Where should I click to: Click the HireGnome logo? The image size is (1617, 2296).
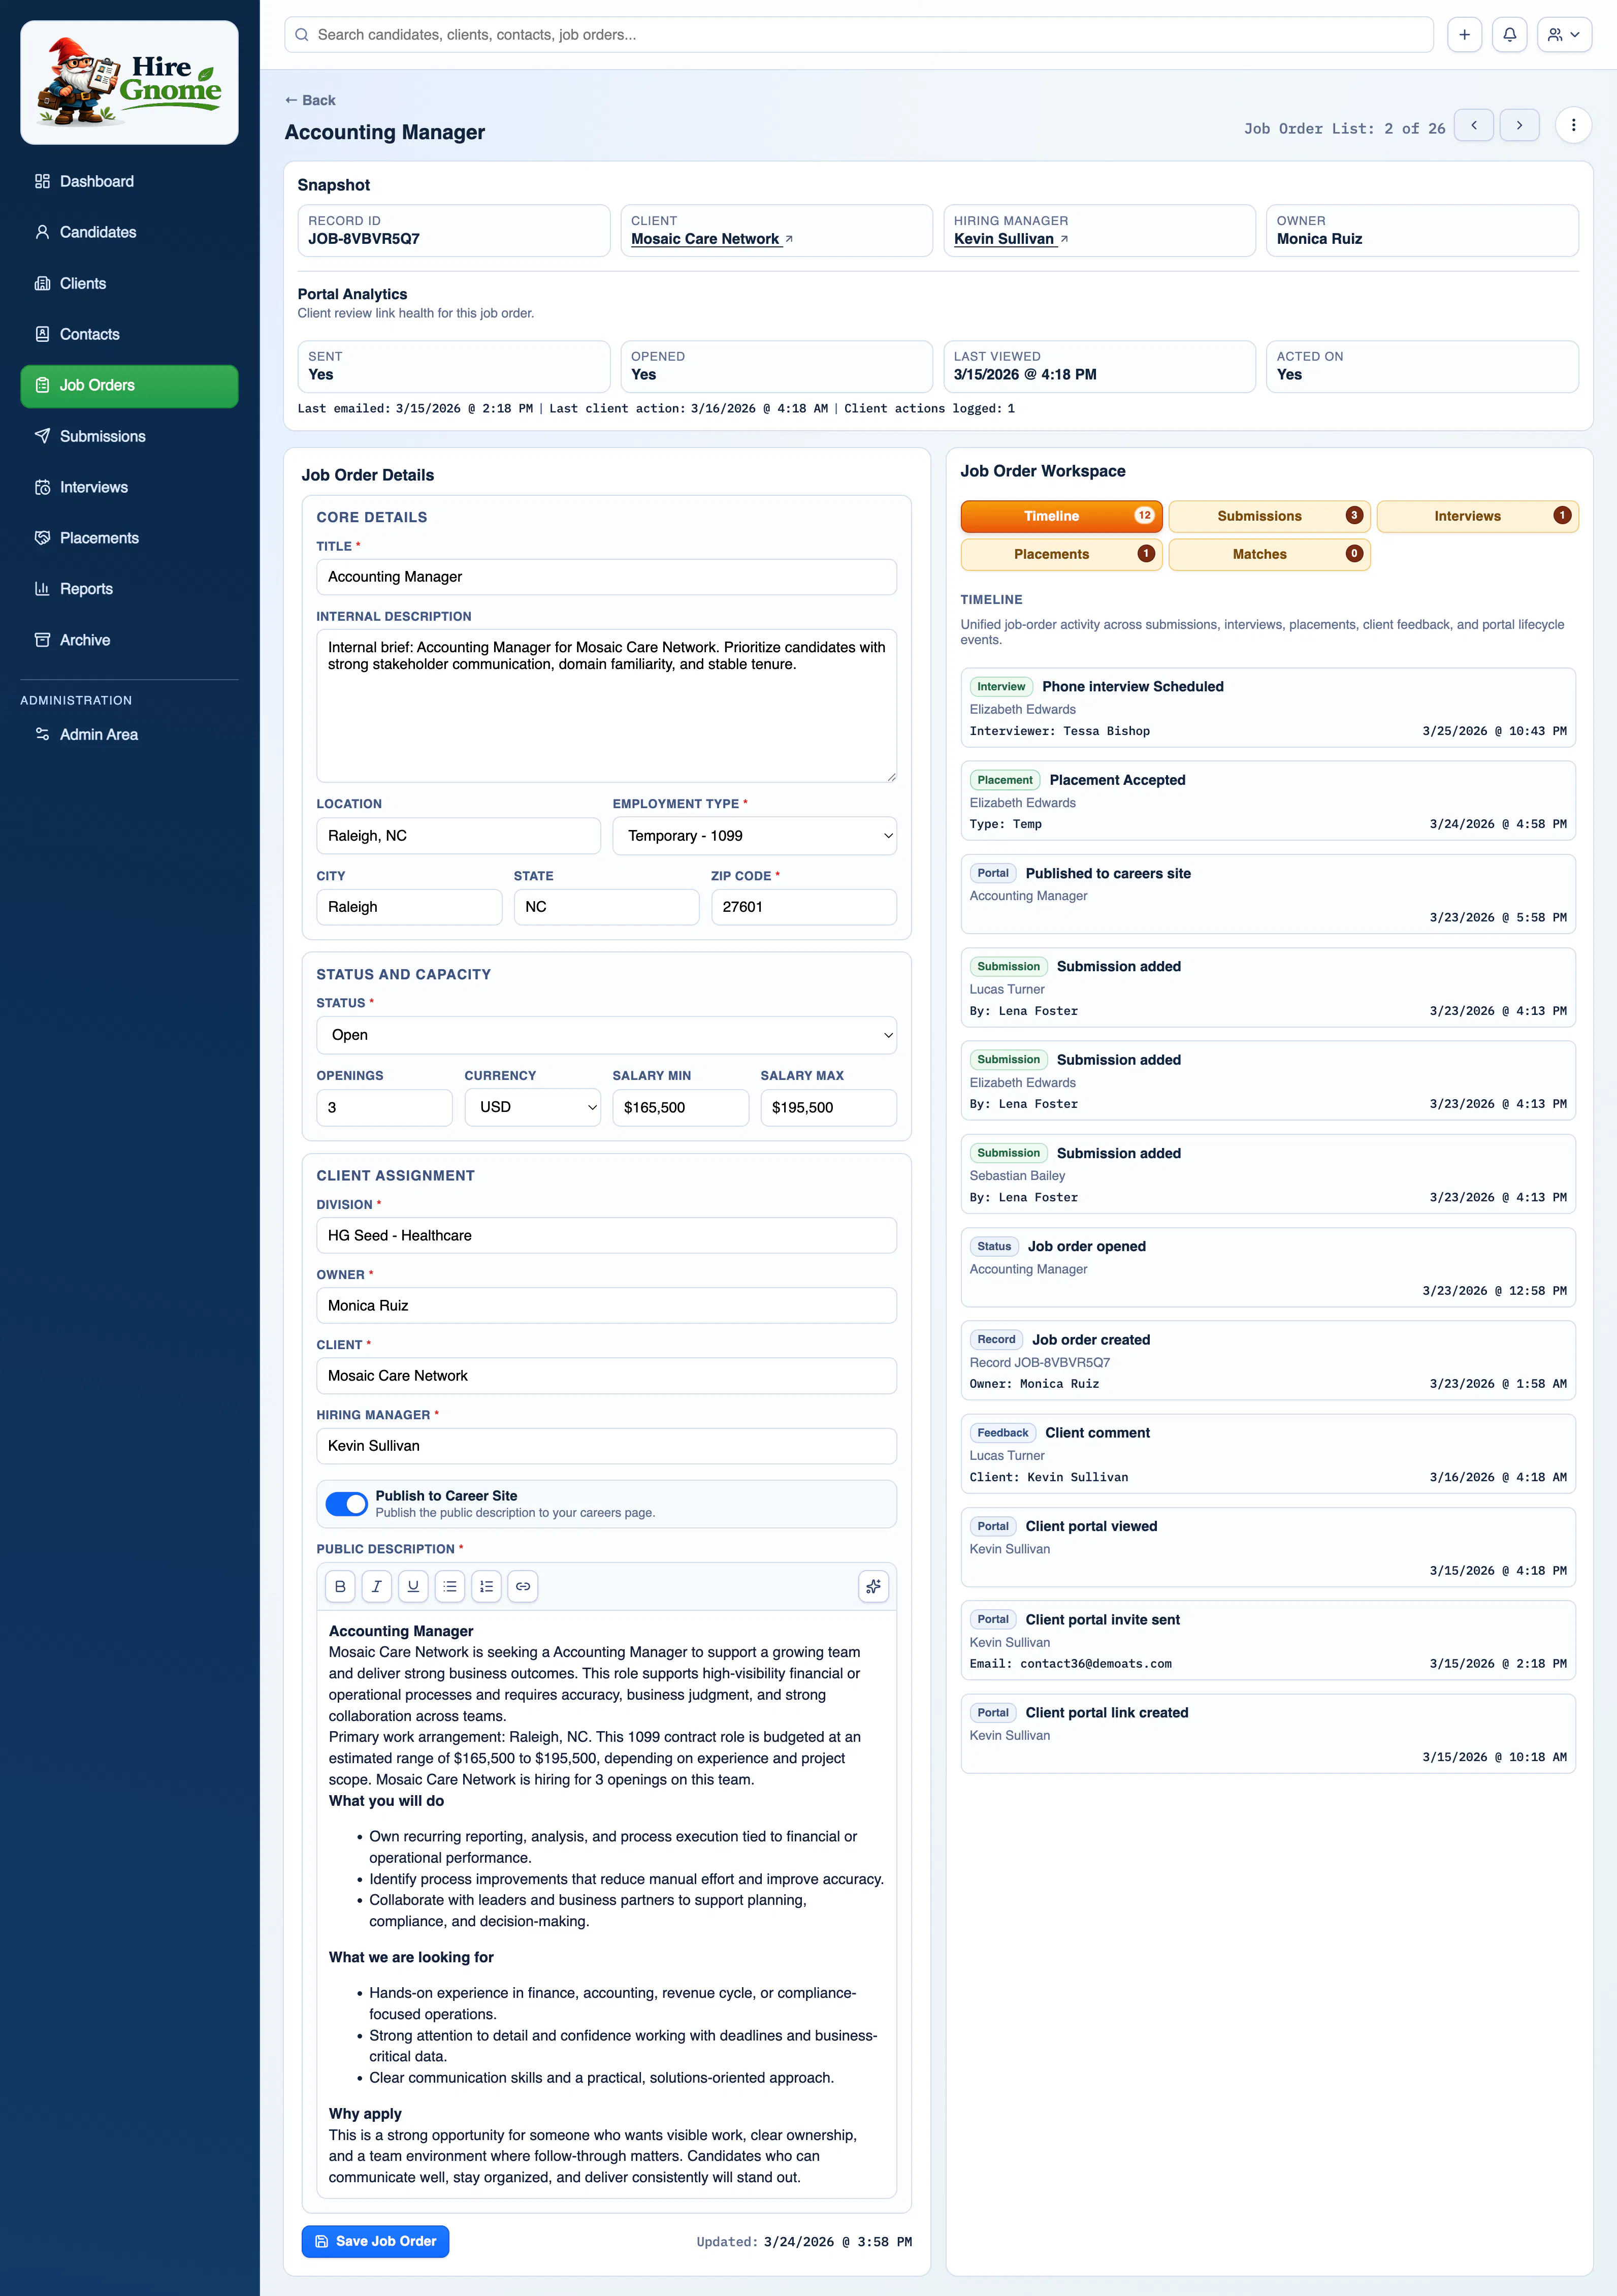[x=129, y=83]
